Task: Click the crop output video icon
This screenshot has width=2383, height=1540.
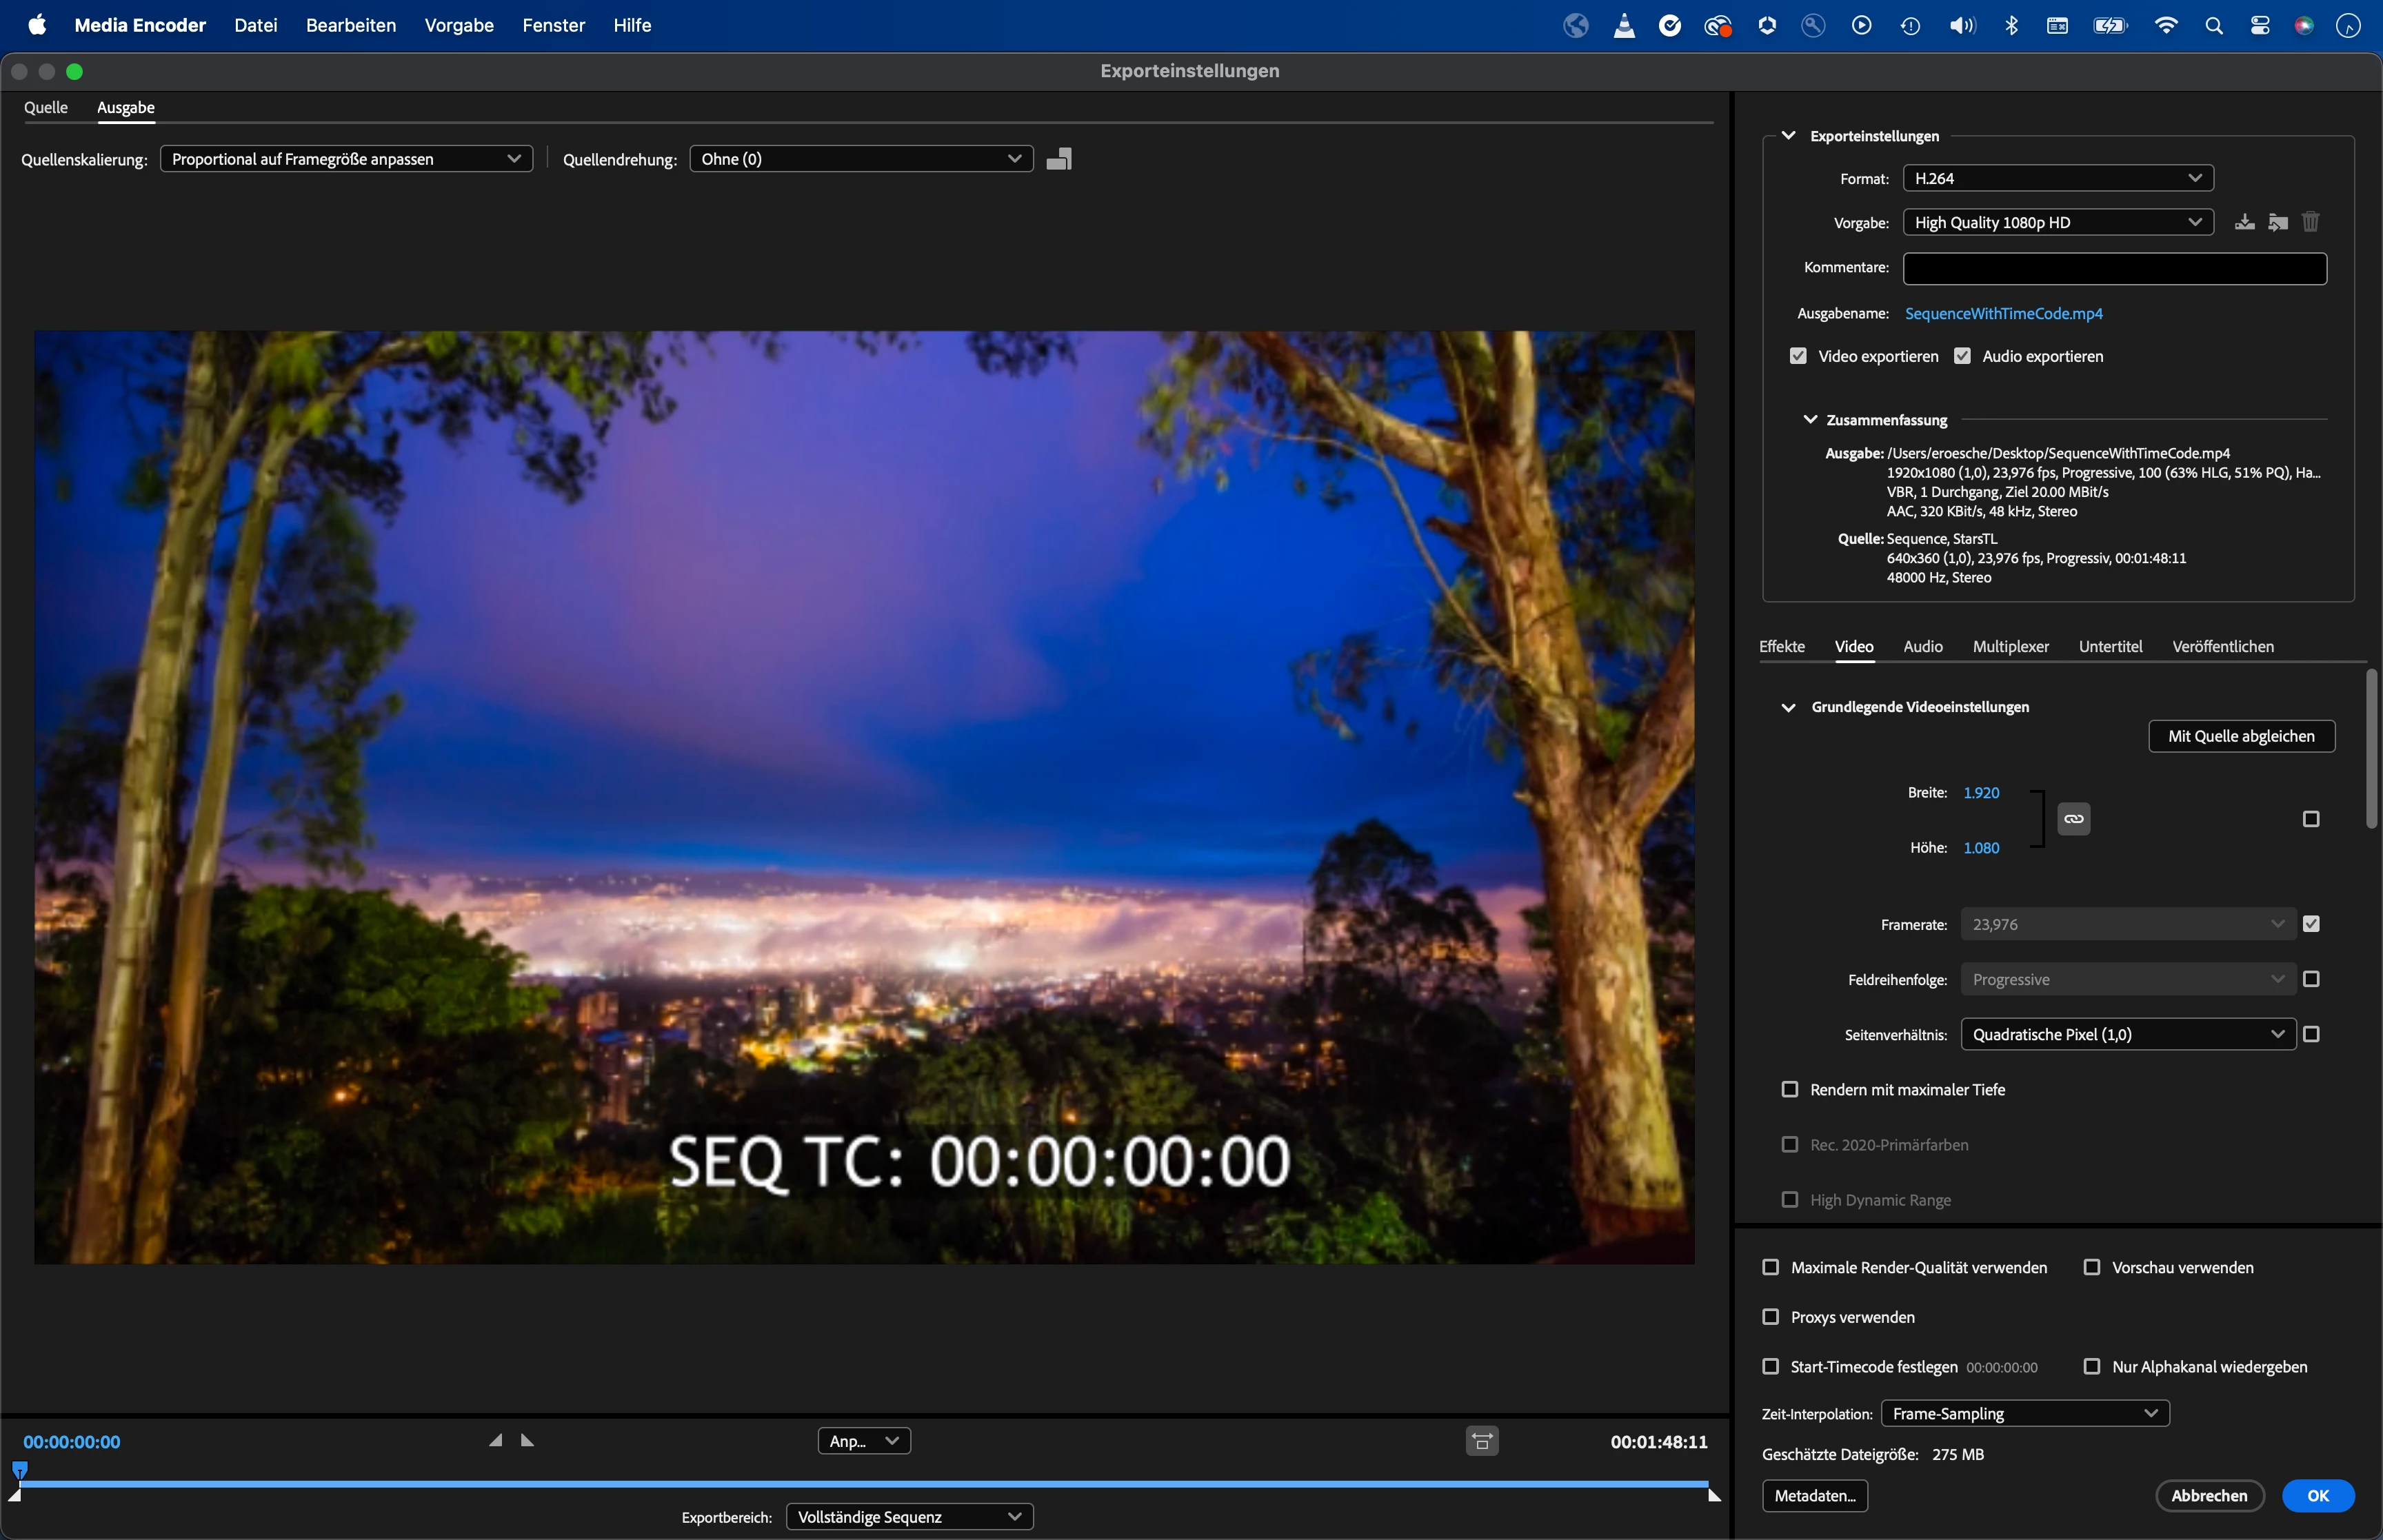Action: [1059, 159]
